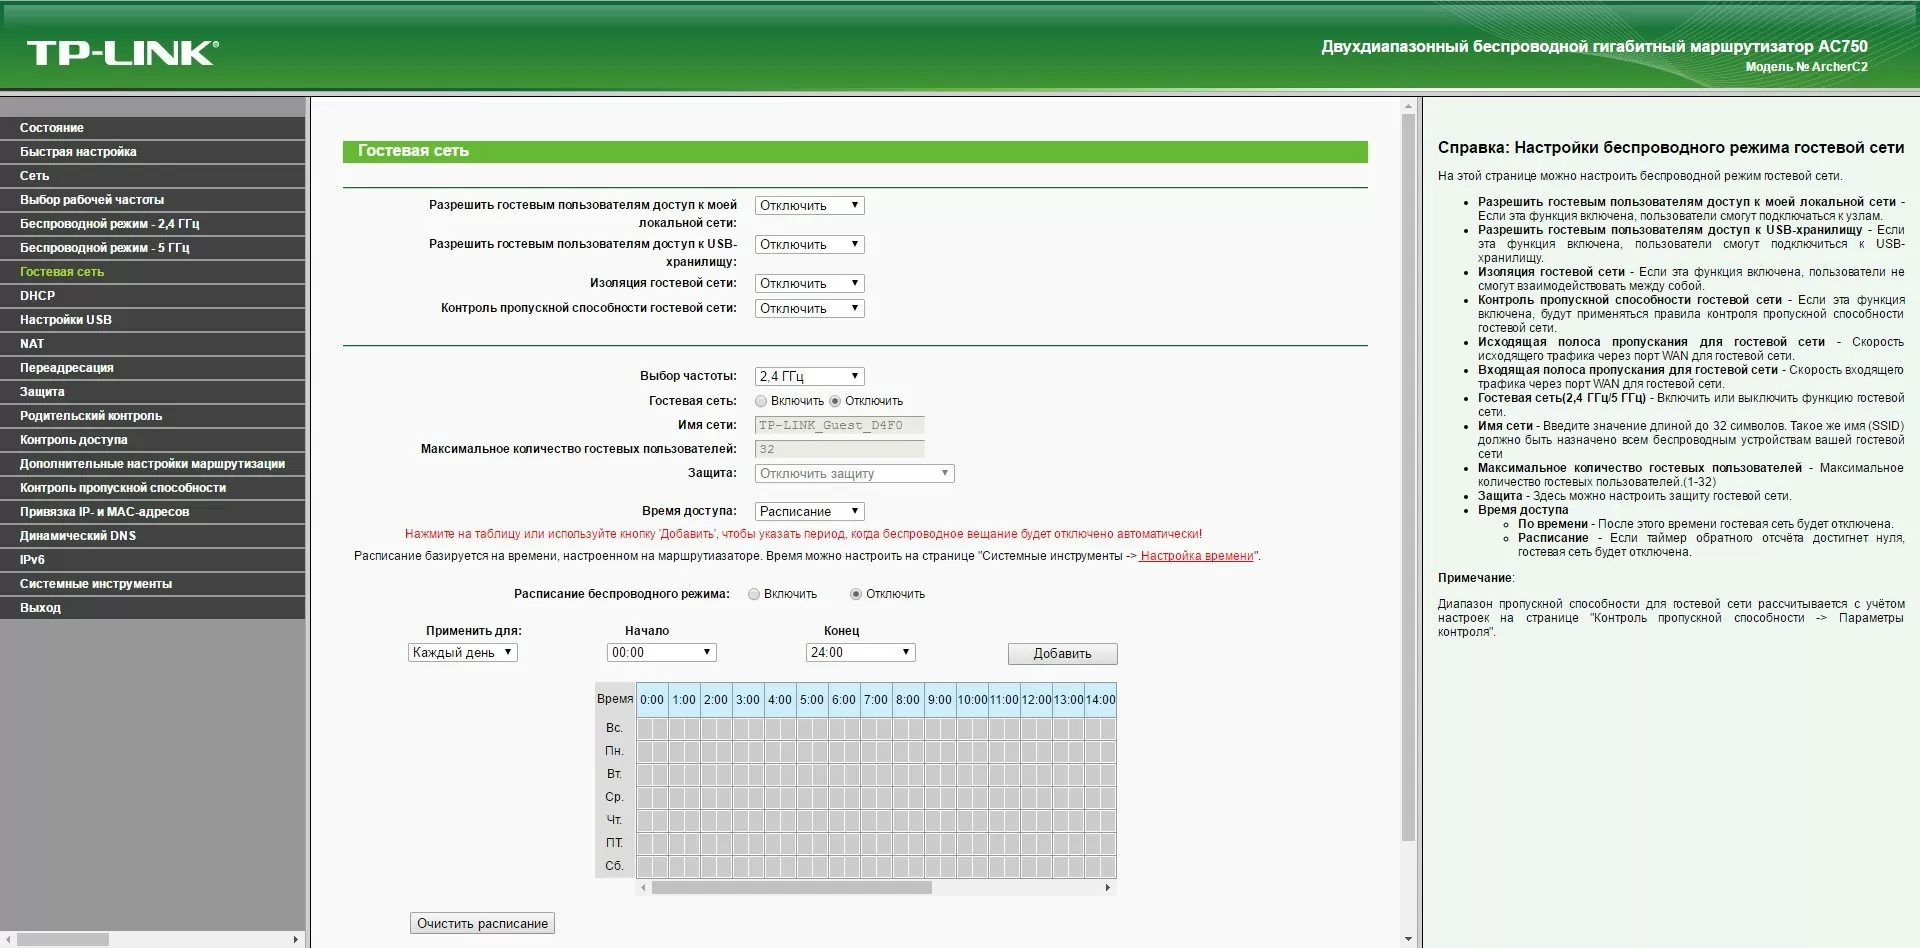Viewport: 1920px width, 948px height.
Task: Open Начало 00:00 time dropdown
Action: point(661,653)
